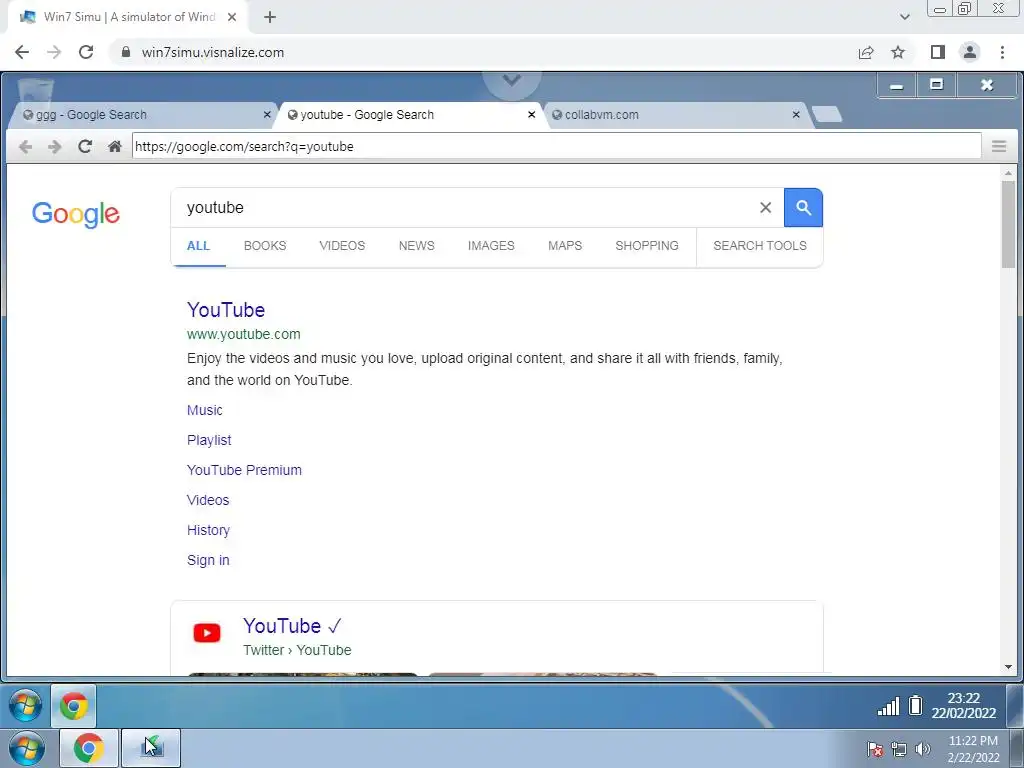Screen dimensions: 1024x768
Task: Select the NEWS results tab
Action: 417,246
